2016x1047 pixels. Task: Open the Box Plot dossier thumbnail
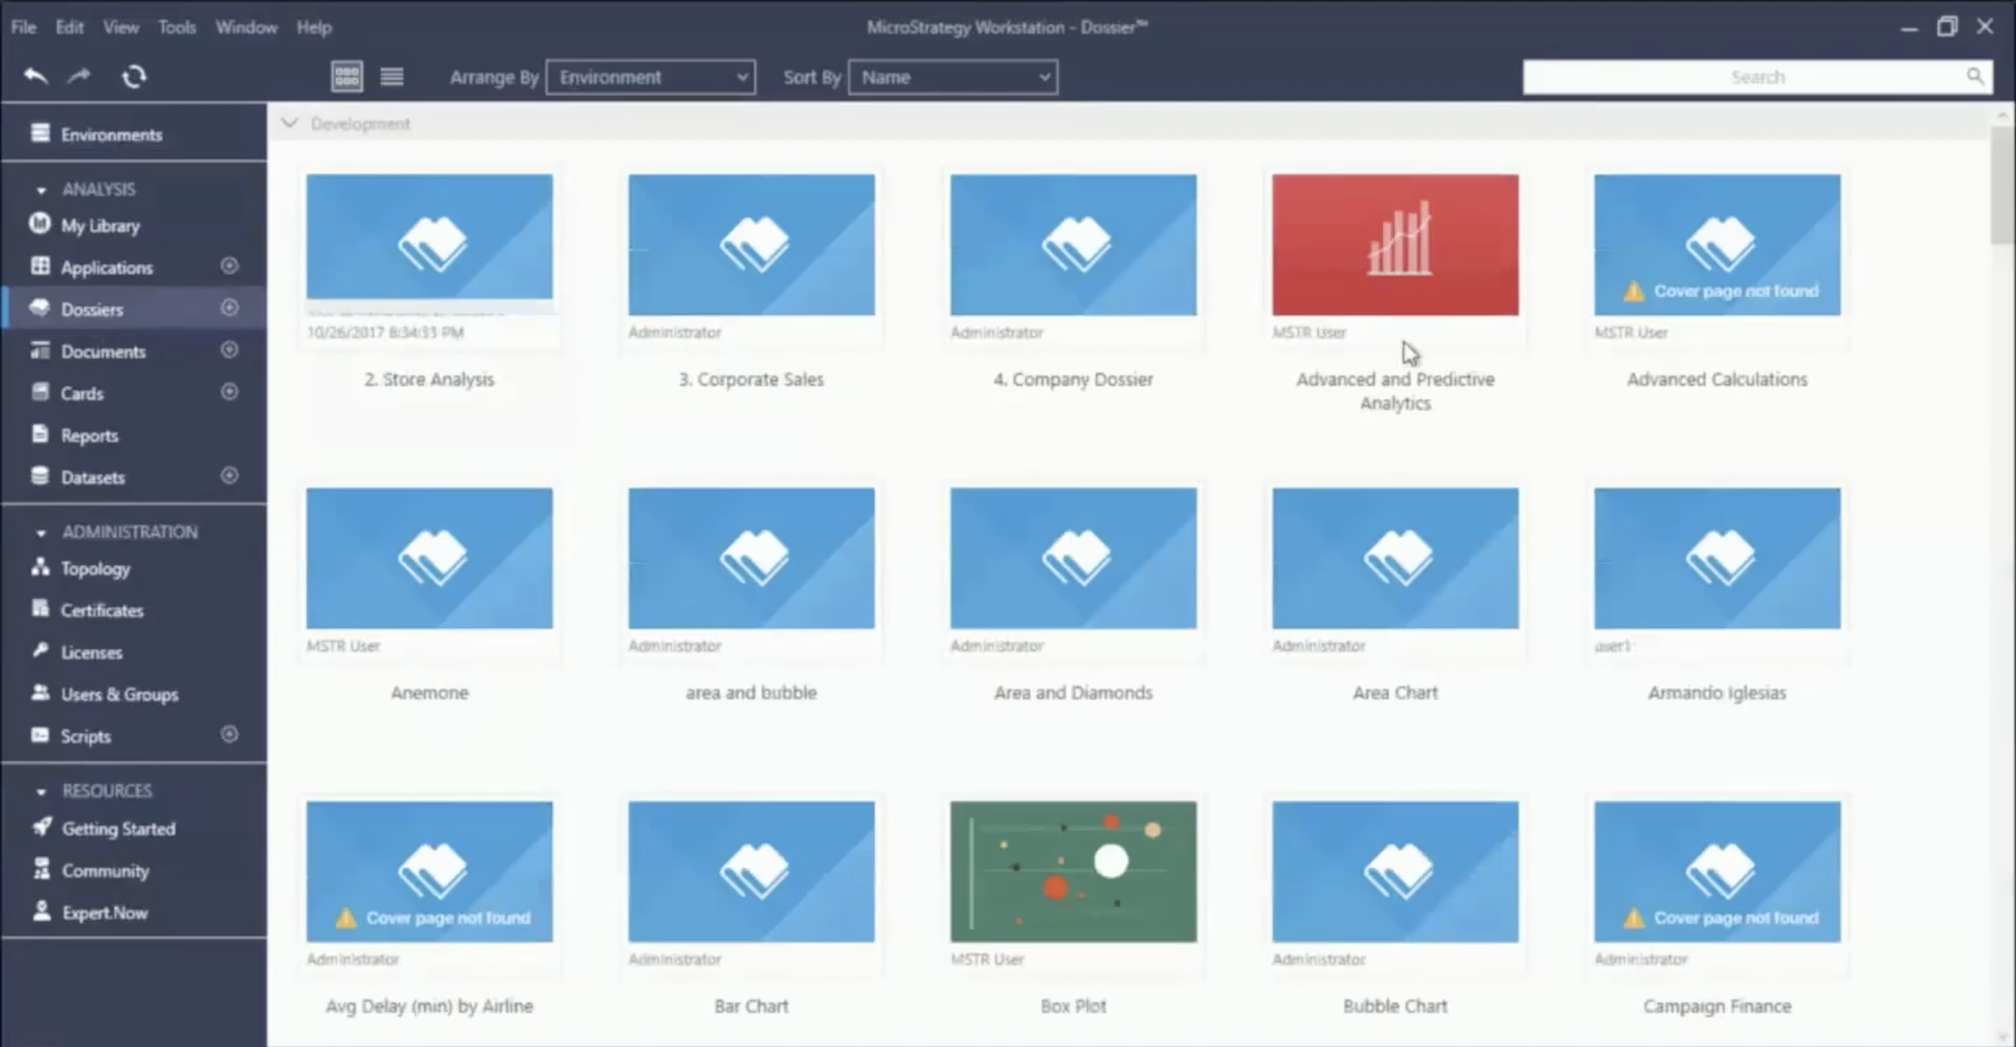(x=1073, y=871)
